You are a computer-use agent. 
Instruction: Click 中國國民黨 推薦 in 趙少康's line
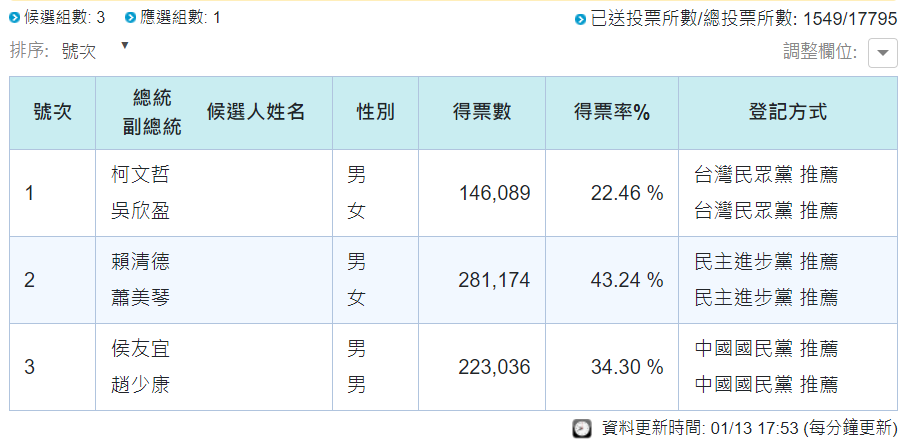(x=766, y=385)
